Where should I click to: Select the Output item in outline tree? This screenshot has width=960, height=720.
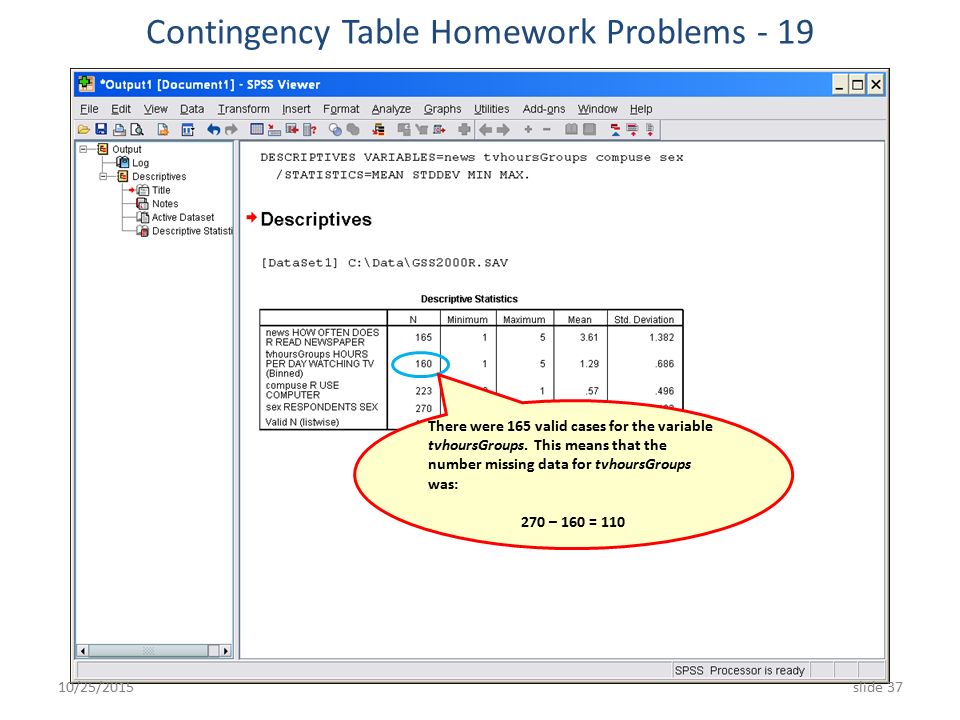tap(127, 149)
